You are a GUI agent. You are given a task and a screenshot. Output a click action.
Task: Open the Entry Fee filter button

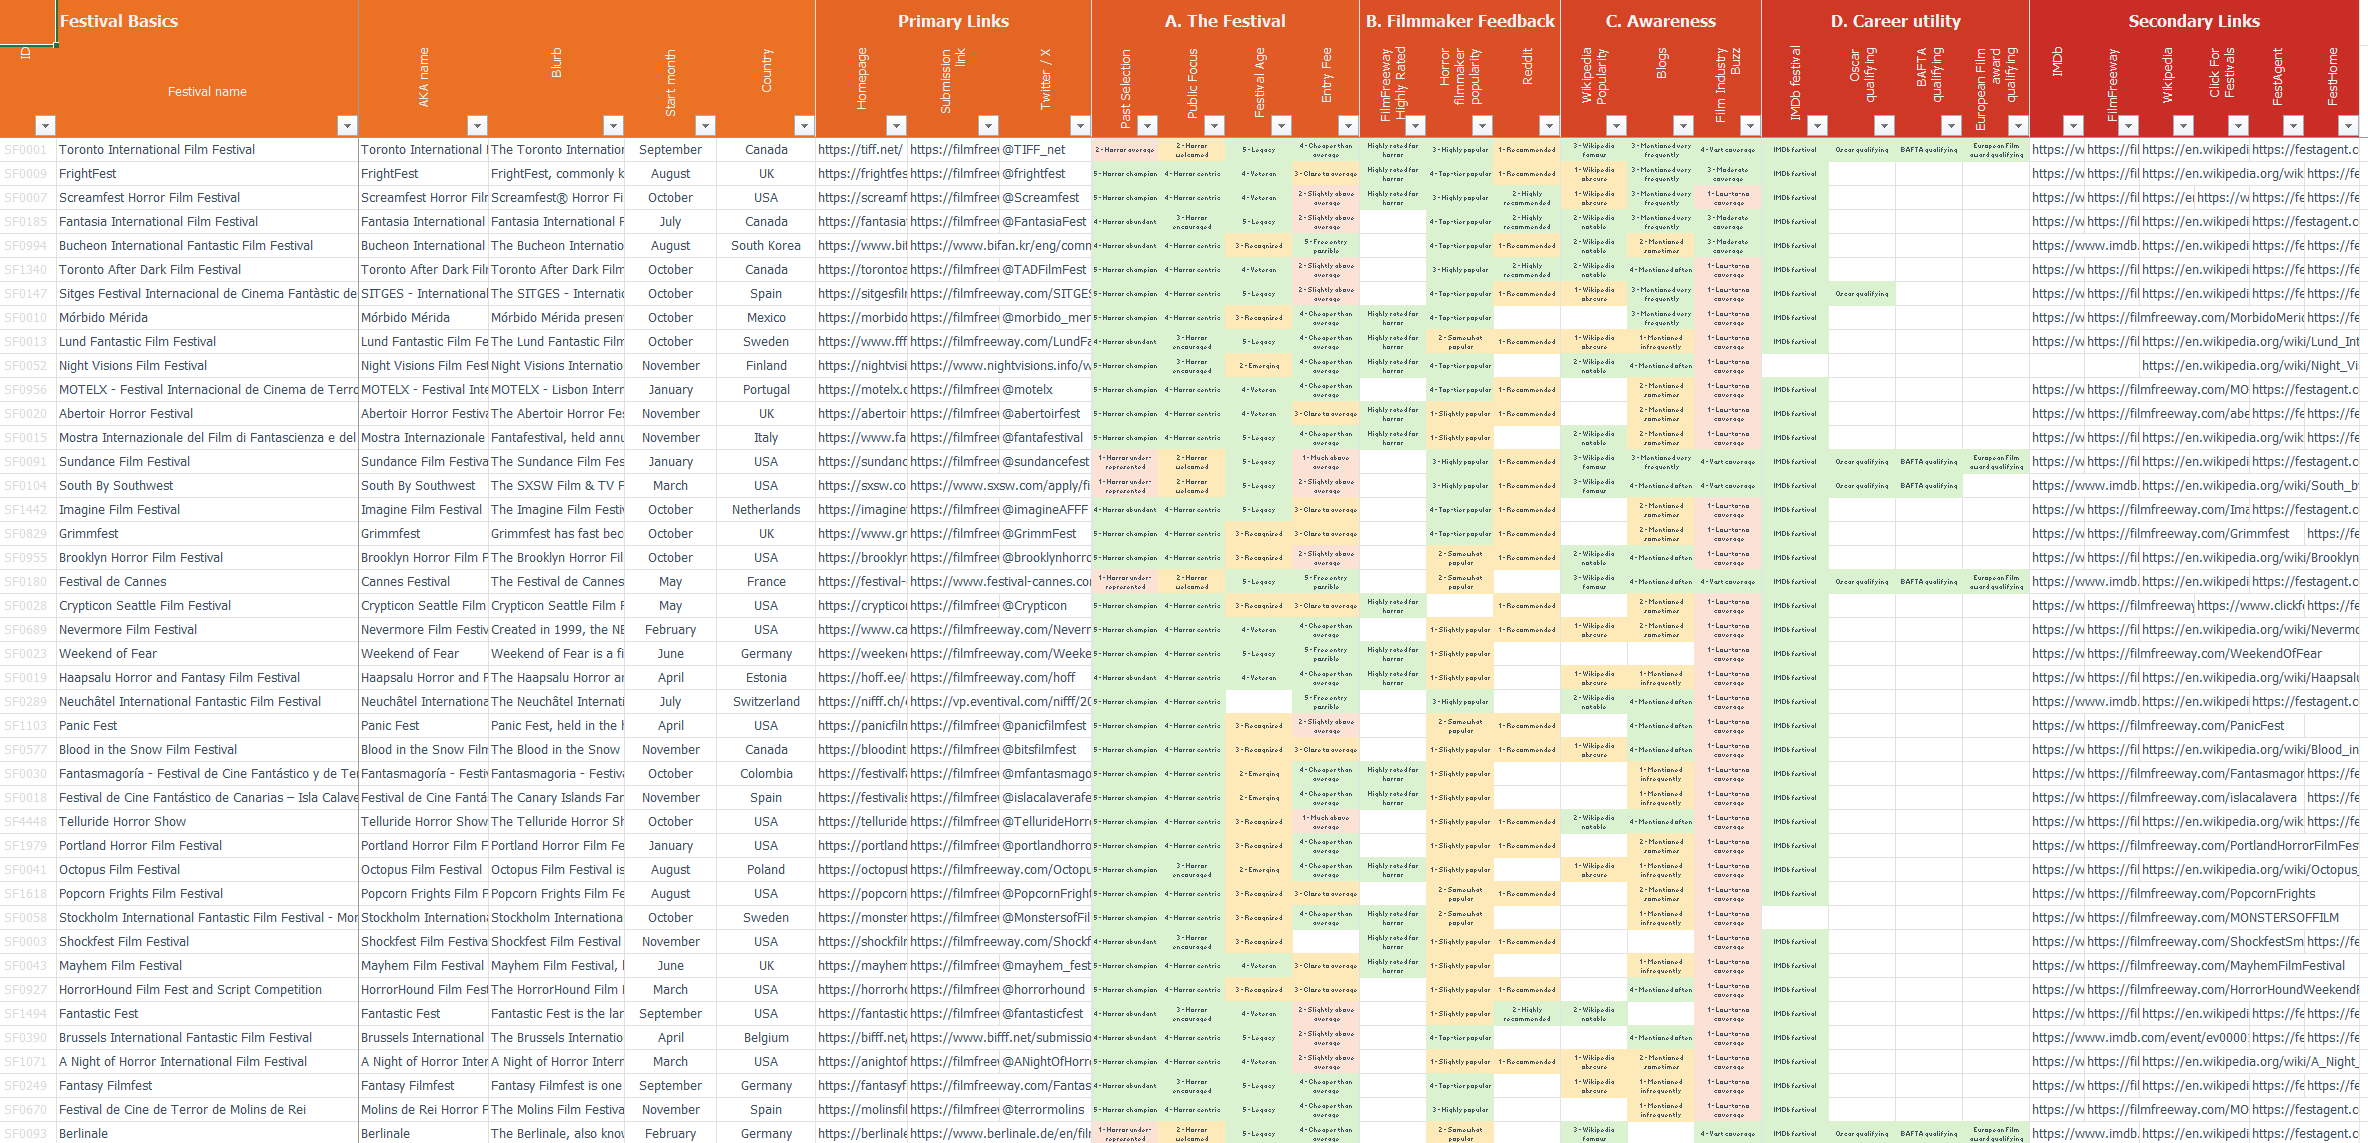pyautogui.click(x=1348, y=125)
